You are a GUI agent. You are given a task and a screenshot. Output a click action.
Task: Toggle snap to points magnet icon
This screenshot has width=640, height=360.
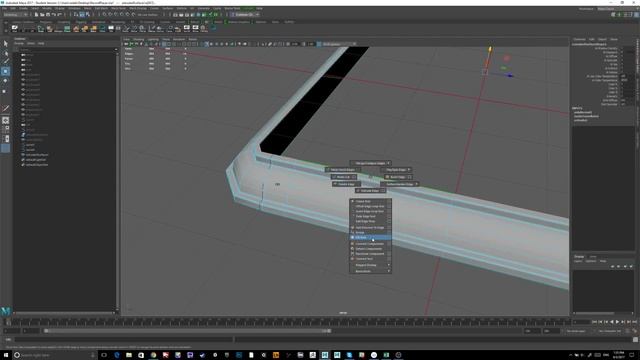[x=116, y=14]
